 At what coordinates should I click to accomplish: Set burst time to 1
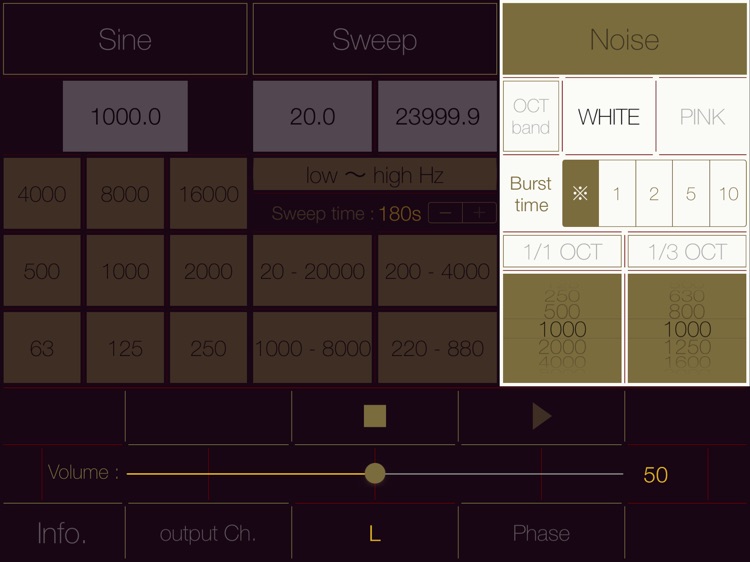coord(617,193)
